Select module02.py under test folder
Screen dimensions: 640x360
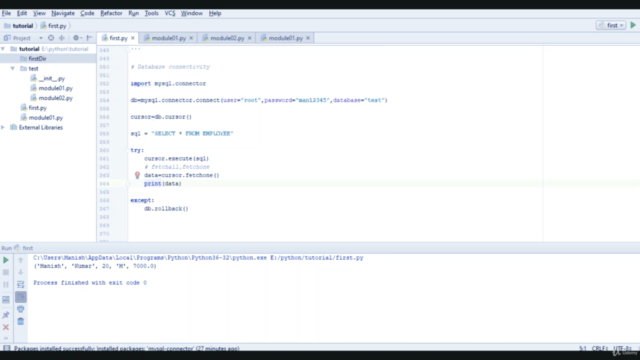click(x=56, y=98)
